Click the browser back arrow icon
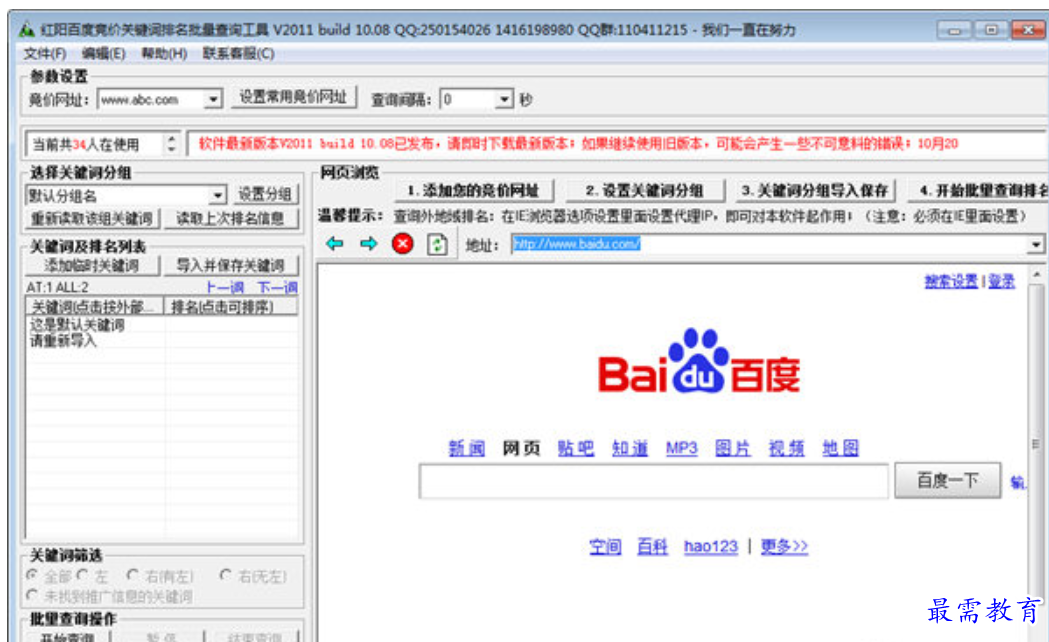This screenshot has width=1049, height=642. coord(335,244)
